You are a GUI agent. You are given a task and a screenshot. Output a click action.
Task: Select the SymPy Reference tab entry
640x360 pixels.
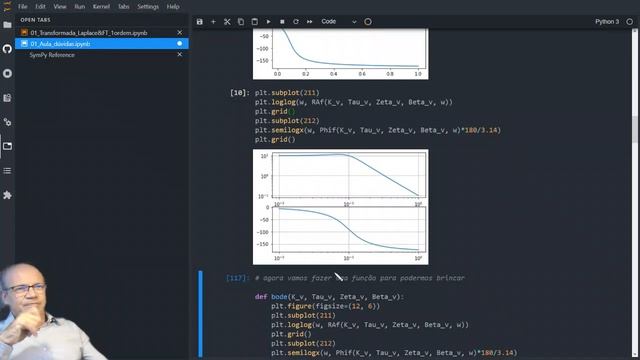[x=52, y=55]
